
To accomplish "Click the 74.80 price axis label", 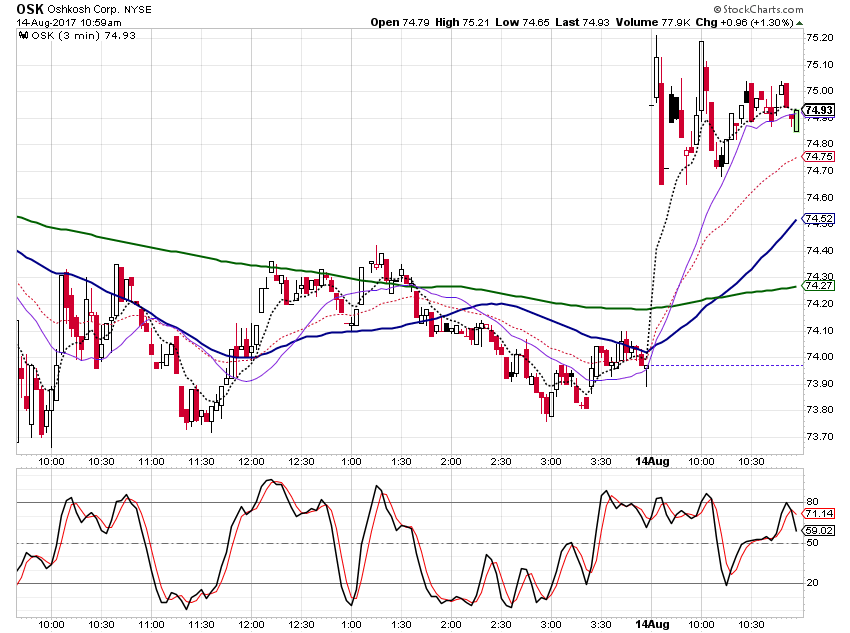I will pyautogui.click(x=820, y=144).
